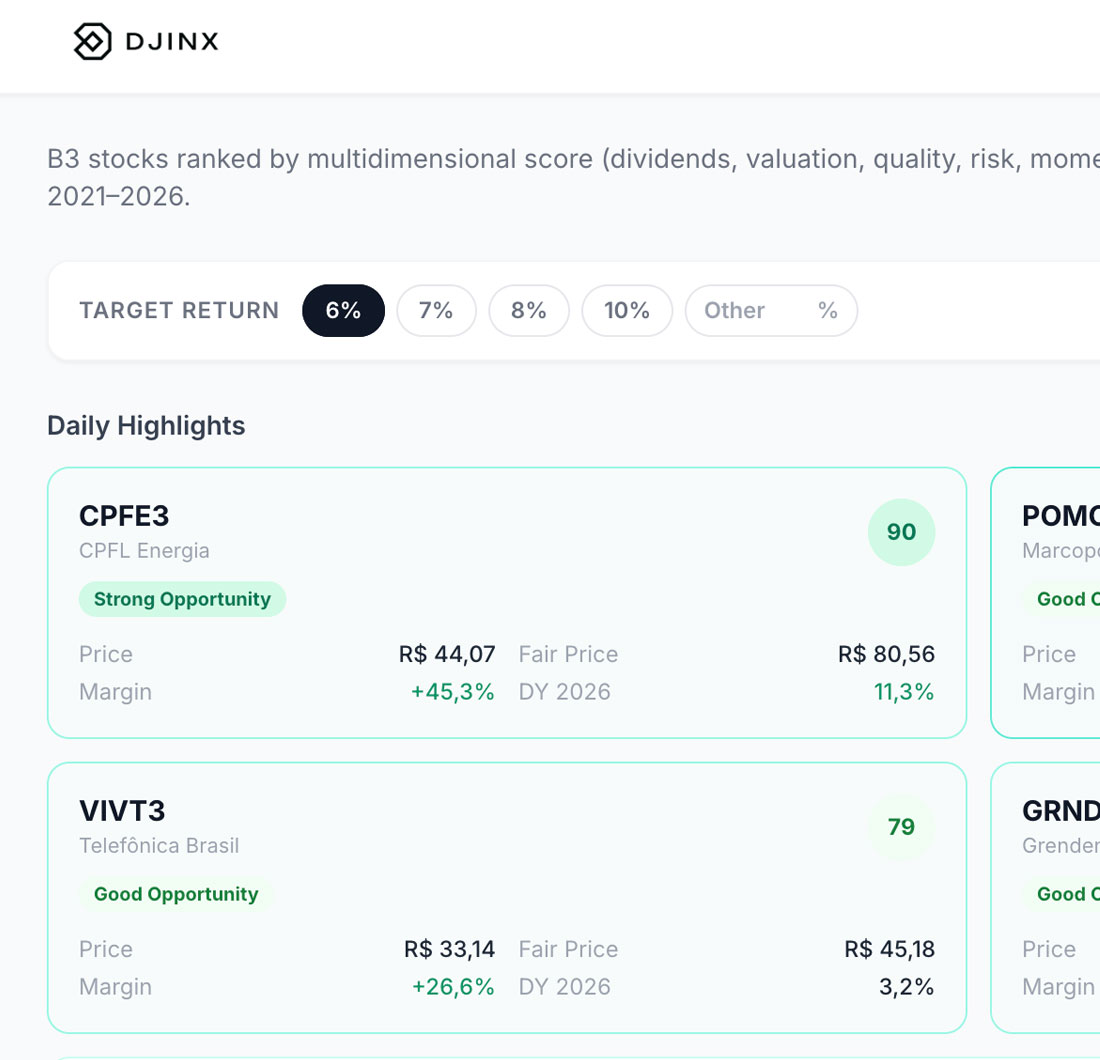Viewport: 1100px width, 1060px height.
Task: Click the TARGET RETURN label
Action: (180, 310)
